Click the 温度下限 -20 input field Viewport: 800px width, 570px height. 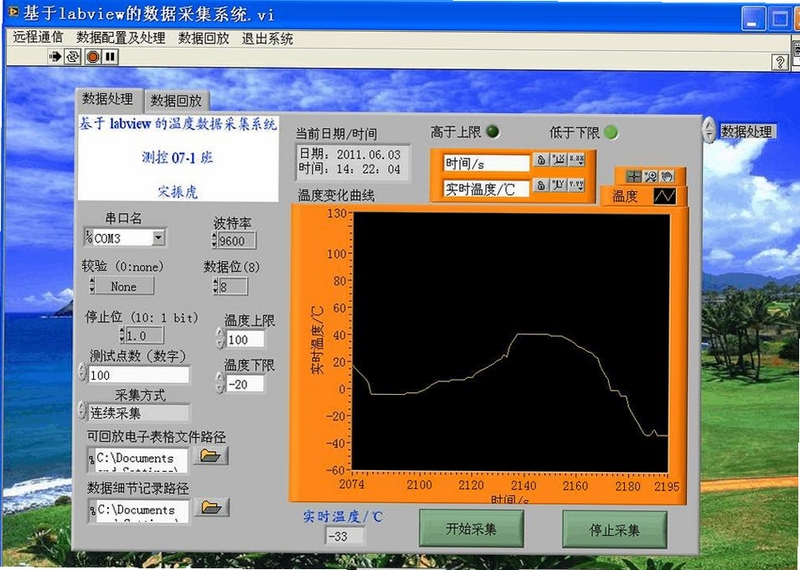point(244,384)
